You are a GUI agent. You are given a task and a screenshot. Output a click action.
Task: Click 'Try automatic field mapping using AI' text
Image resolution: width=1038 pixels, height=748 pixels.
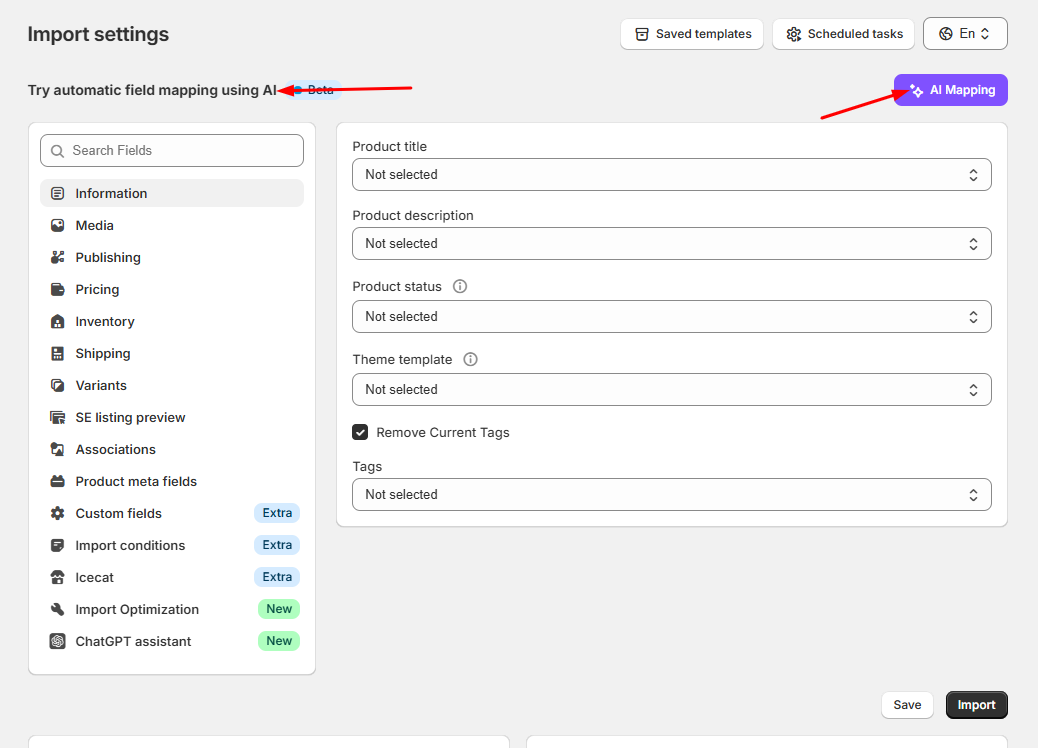coord(152,90)
